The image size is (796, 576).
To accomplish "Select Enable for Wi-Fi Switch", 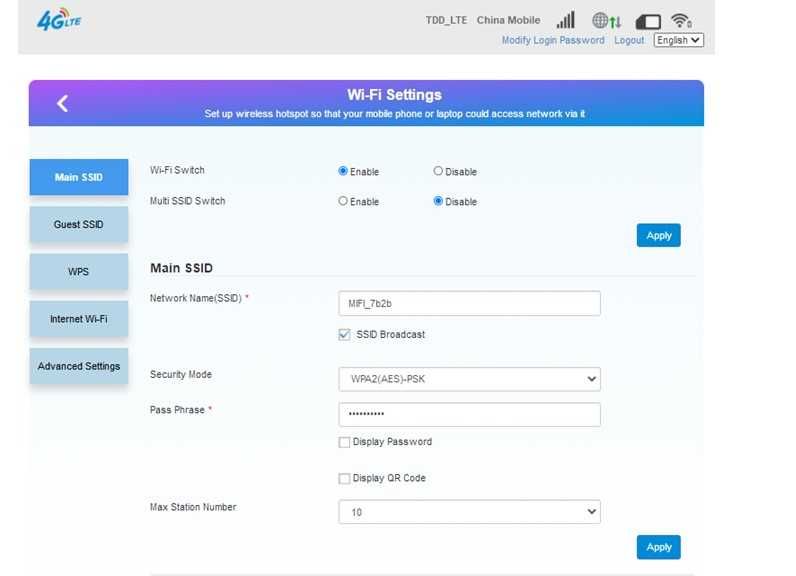I will tap(343, 171).
